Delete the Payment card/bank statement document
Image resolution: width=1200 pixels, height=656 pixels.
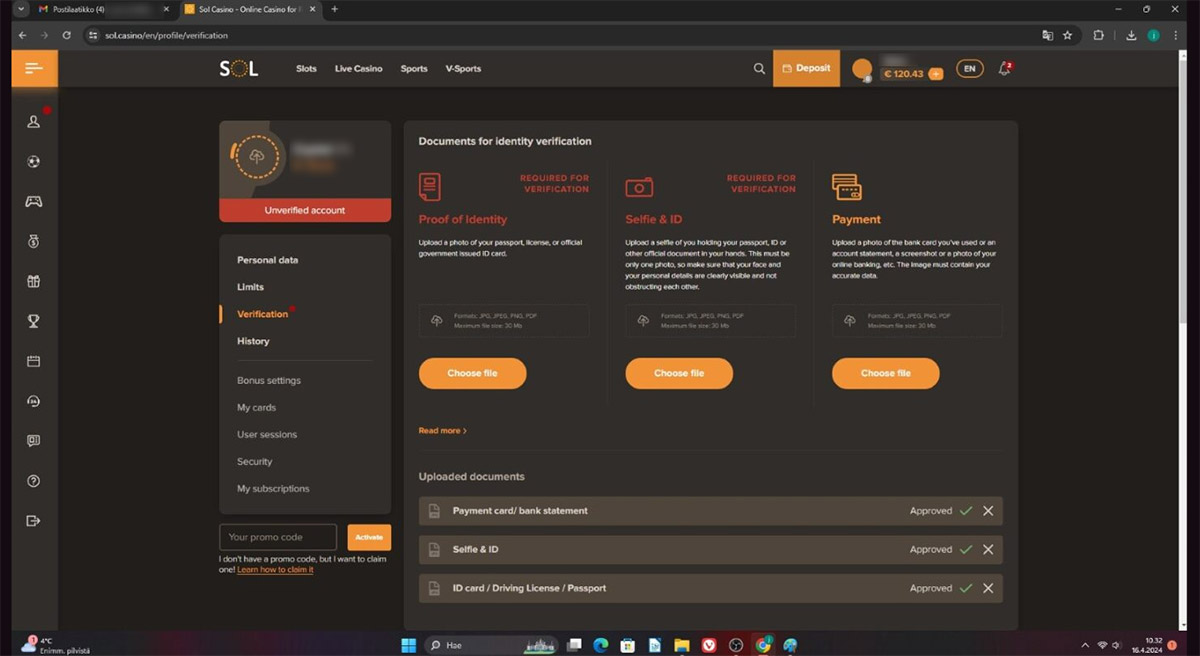(988, 511)
